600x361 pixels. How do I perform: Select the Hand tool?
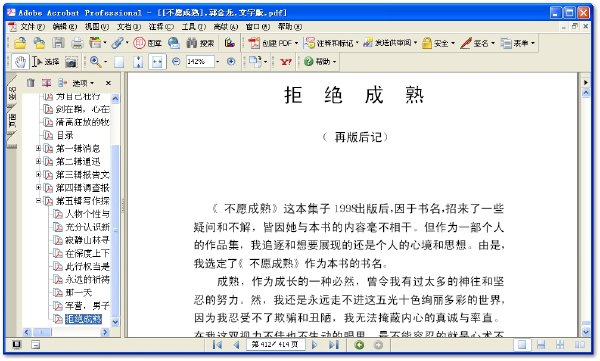[x=20, y=61]
